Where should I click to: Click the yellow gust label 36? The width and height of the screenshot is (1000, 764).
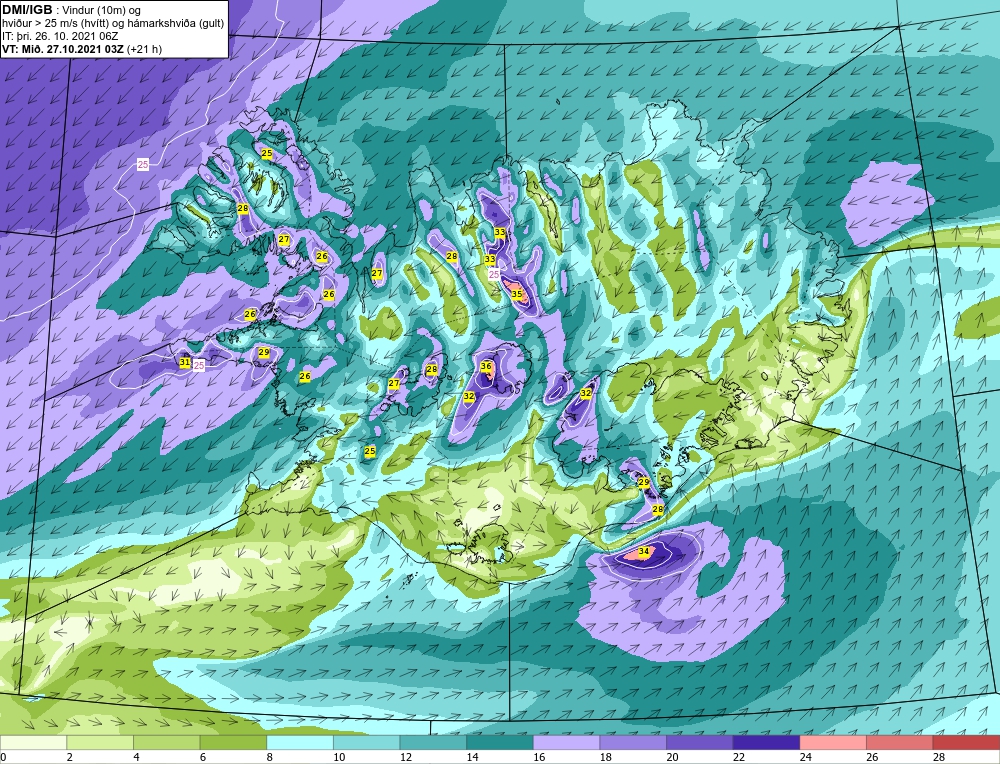pos(486,366)
